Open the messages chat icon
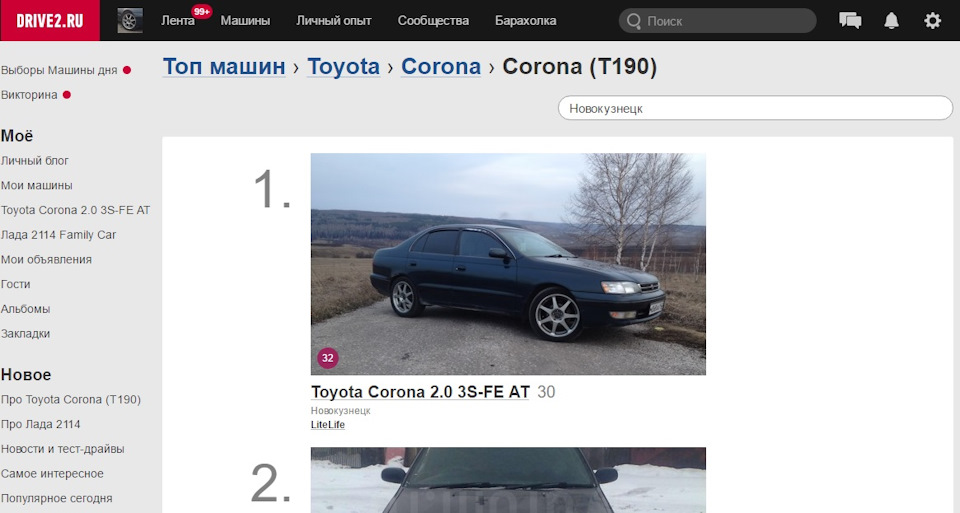This screenshot has height=513, width=960. click(x=850, y=21)
